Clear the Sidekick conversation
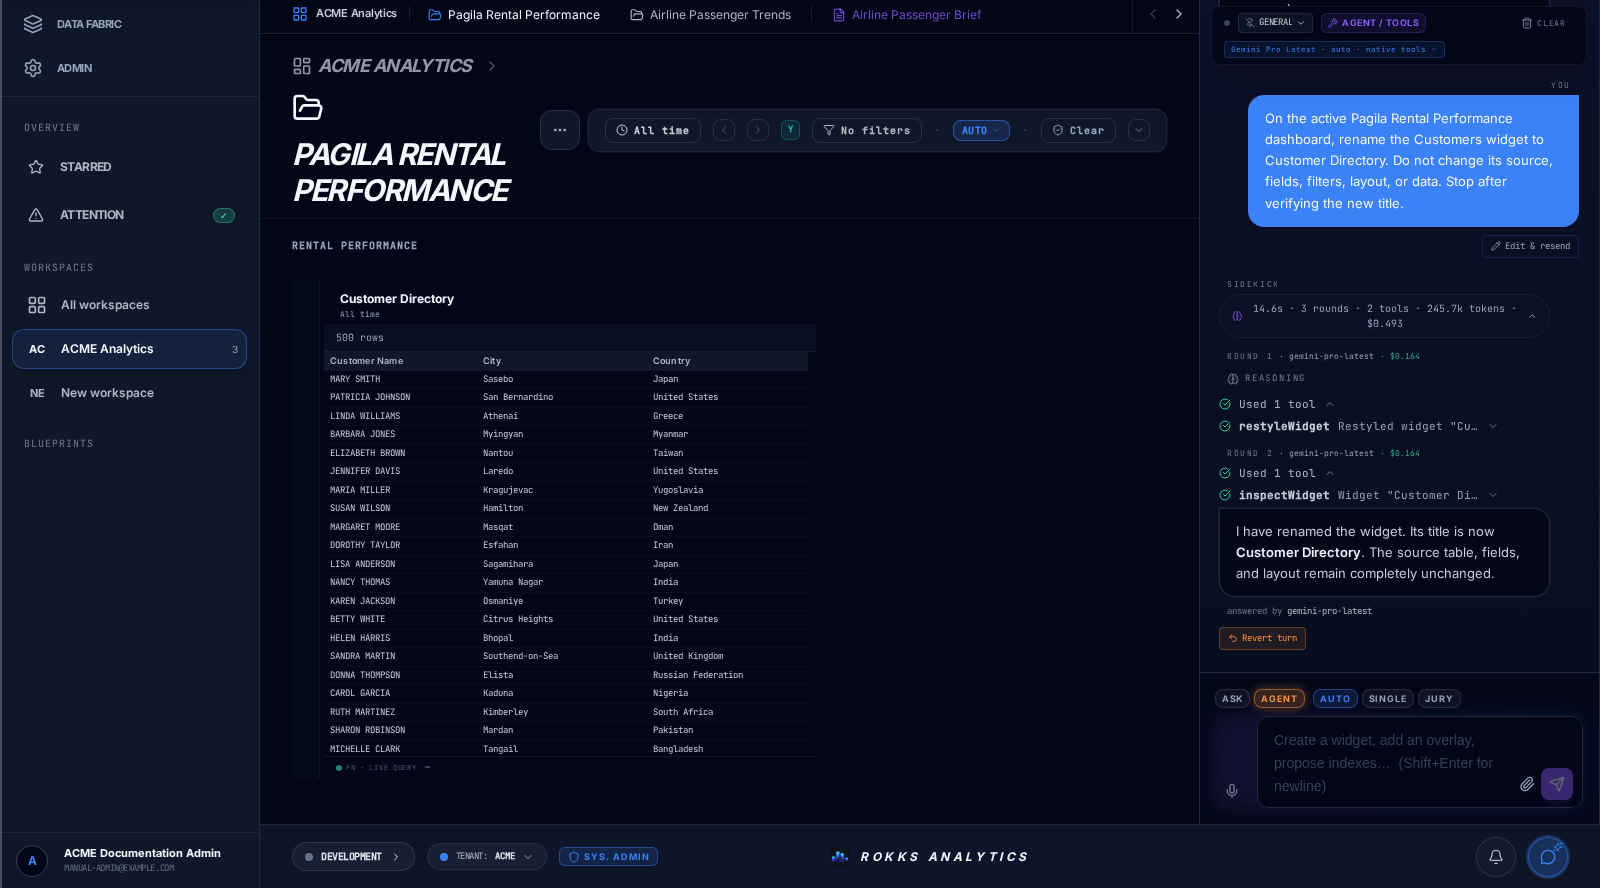This screenshot has width=1600, height=888. point(1543,23)
